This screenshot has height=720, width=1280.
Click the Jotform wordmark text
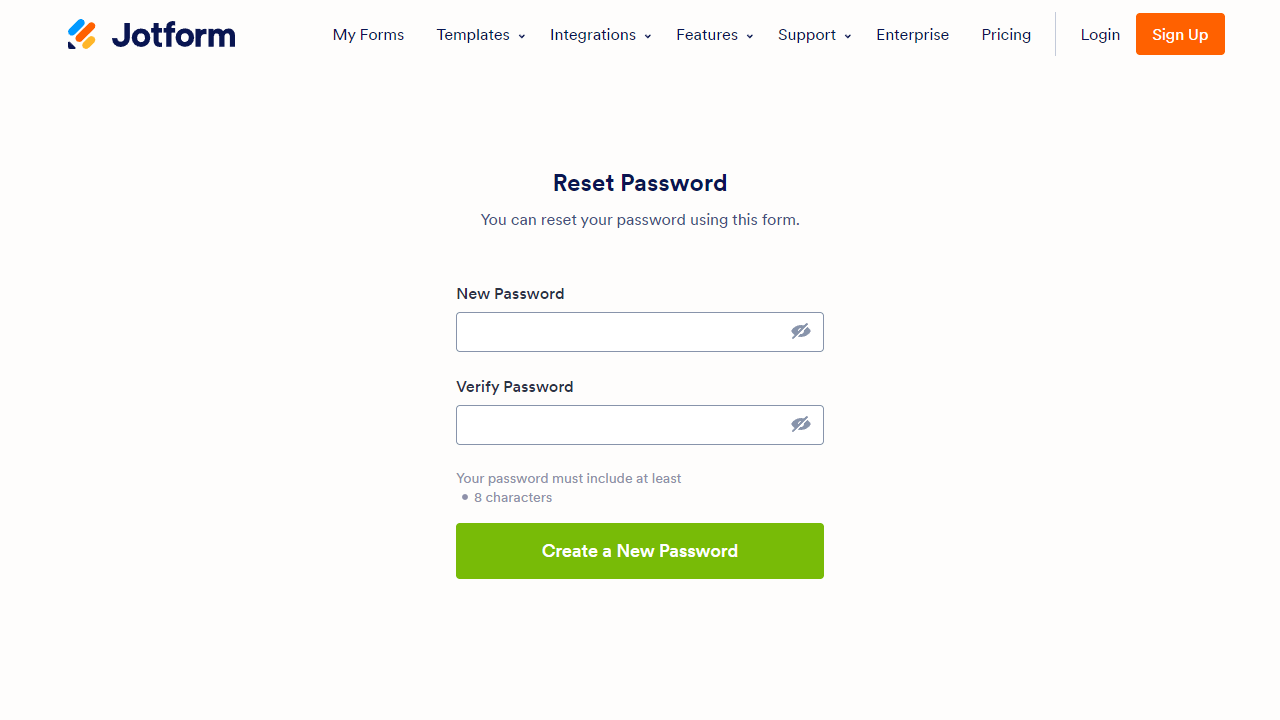point(173,35)
